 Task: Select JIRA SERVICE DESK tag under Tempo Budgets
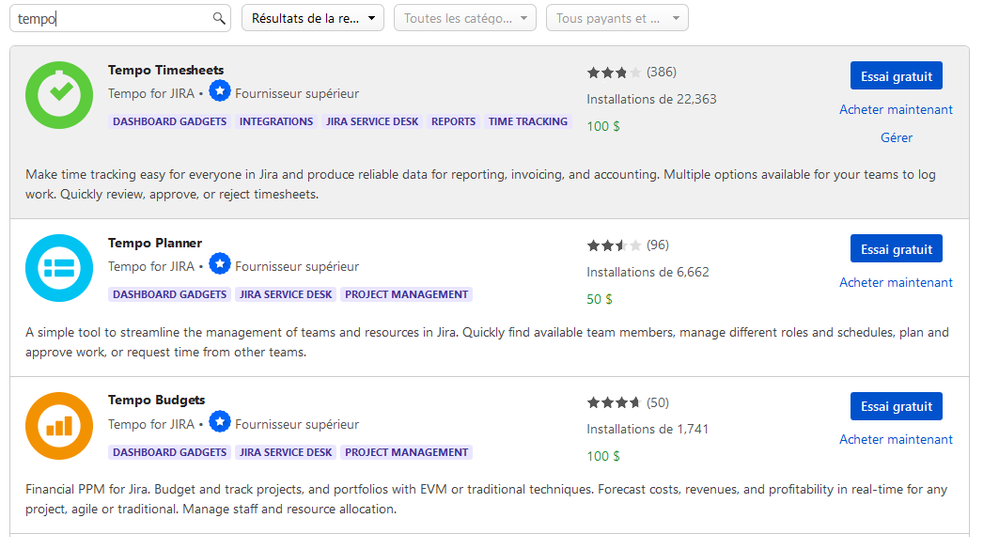pos(285,452)
